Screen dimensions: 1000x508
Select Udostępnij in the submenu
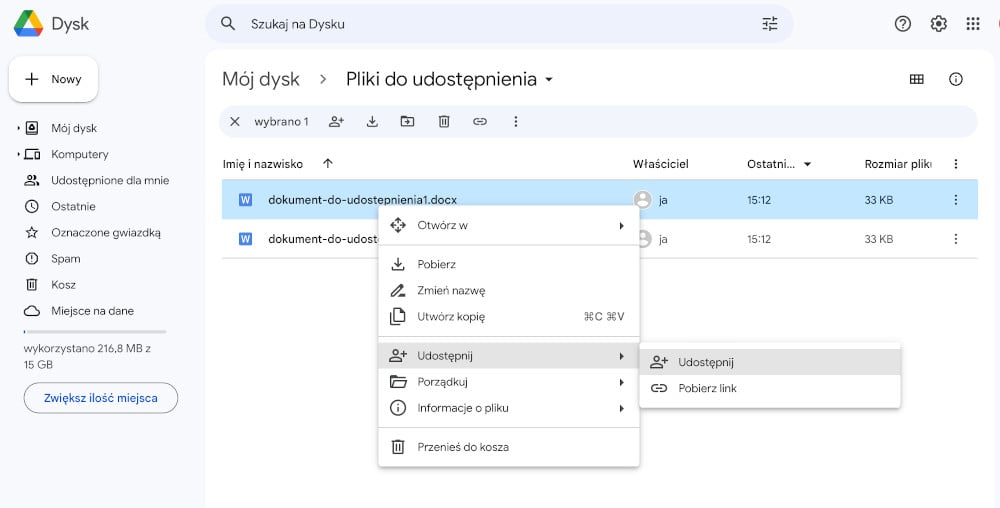coord(770,362)
